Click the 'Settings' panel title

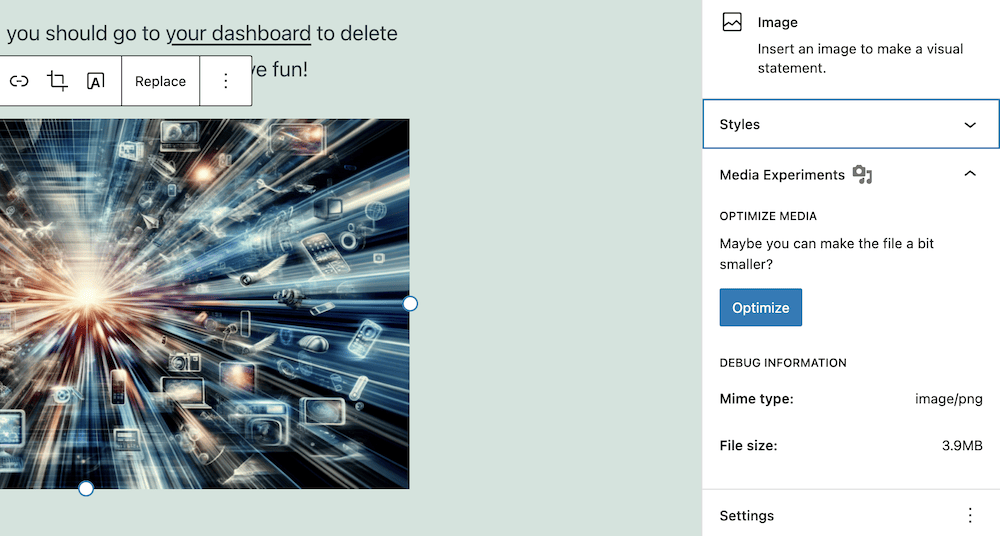point(746,516)
